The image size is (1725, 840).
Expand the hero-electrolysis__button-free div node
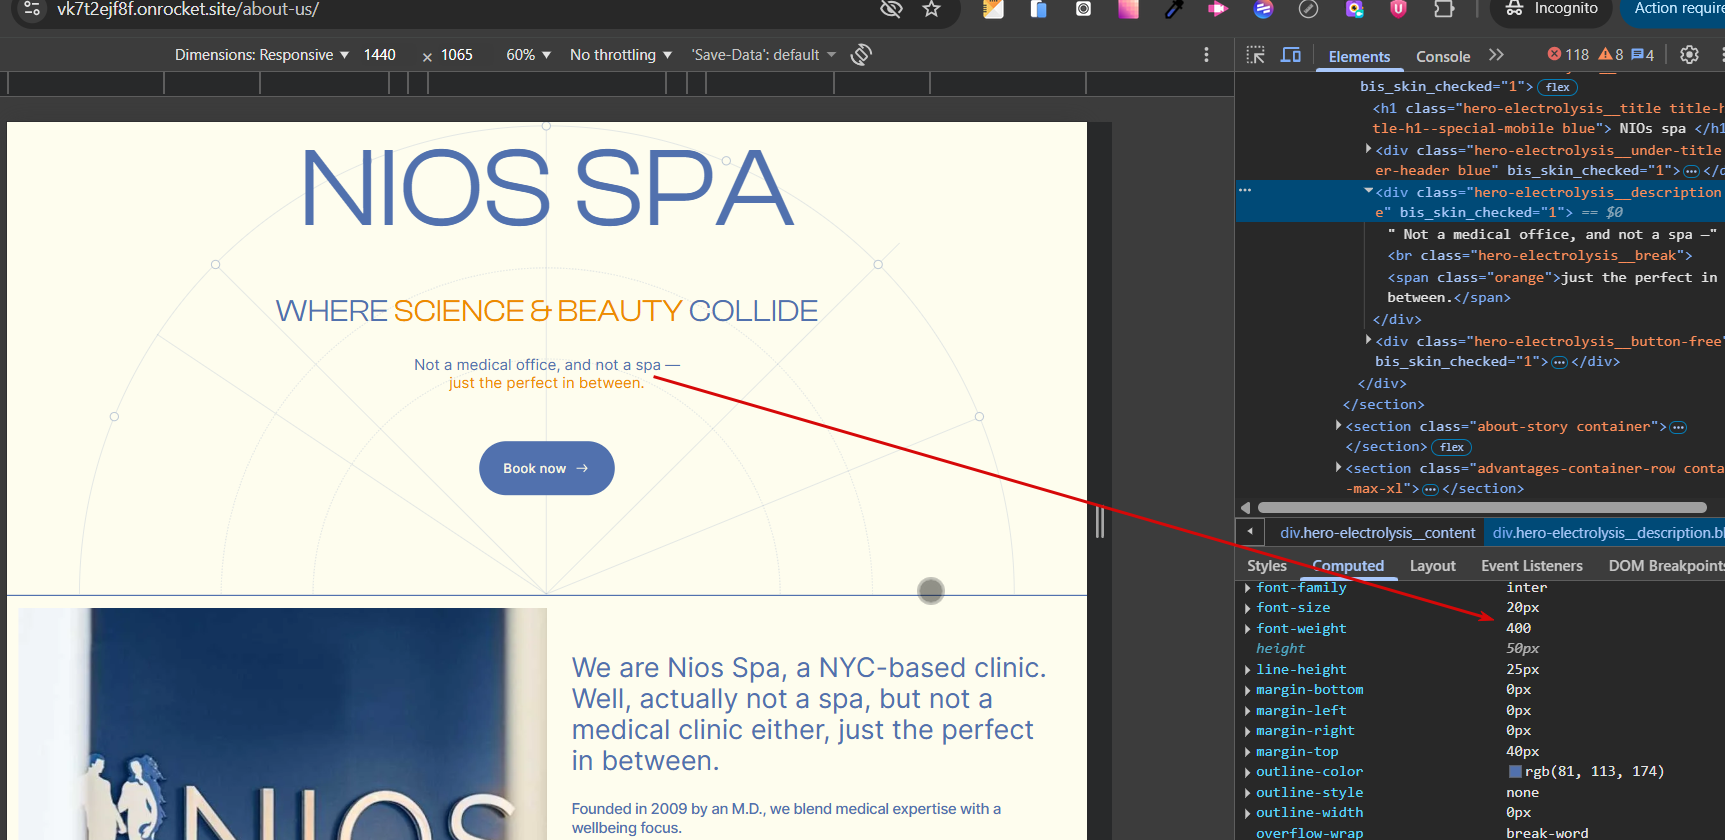click(1368, 340)
